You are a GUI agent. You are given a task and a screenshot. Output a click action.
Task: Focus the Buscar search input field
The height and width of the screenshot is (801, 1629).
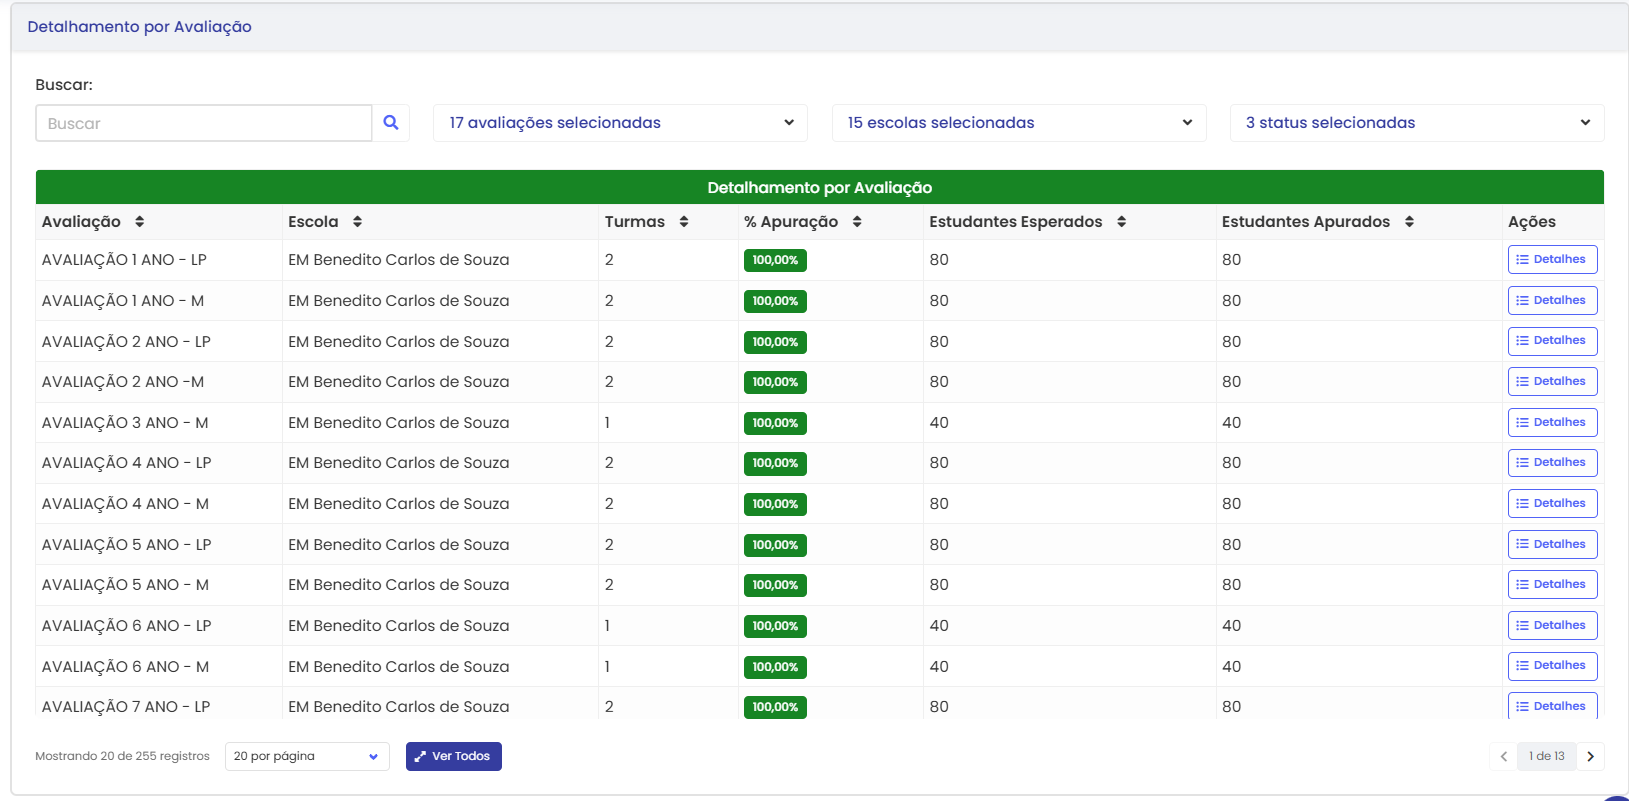click(x=204, y=123)
